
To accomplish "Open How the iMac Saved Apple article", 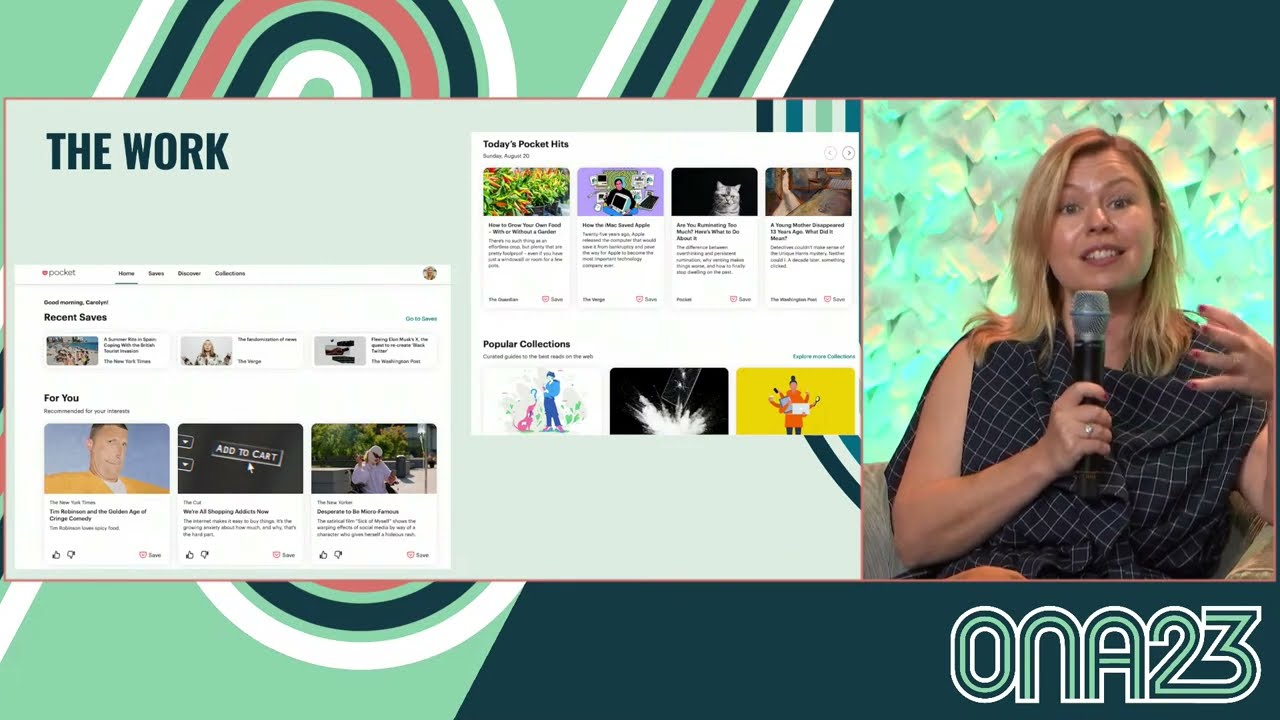I will click(616, 225).
